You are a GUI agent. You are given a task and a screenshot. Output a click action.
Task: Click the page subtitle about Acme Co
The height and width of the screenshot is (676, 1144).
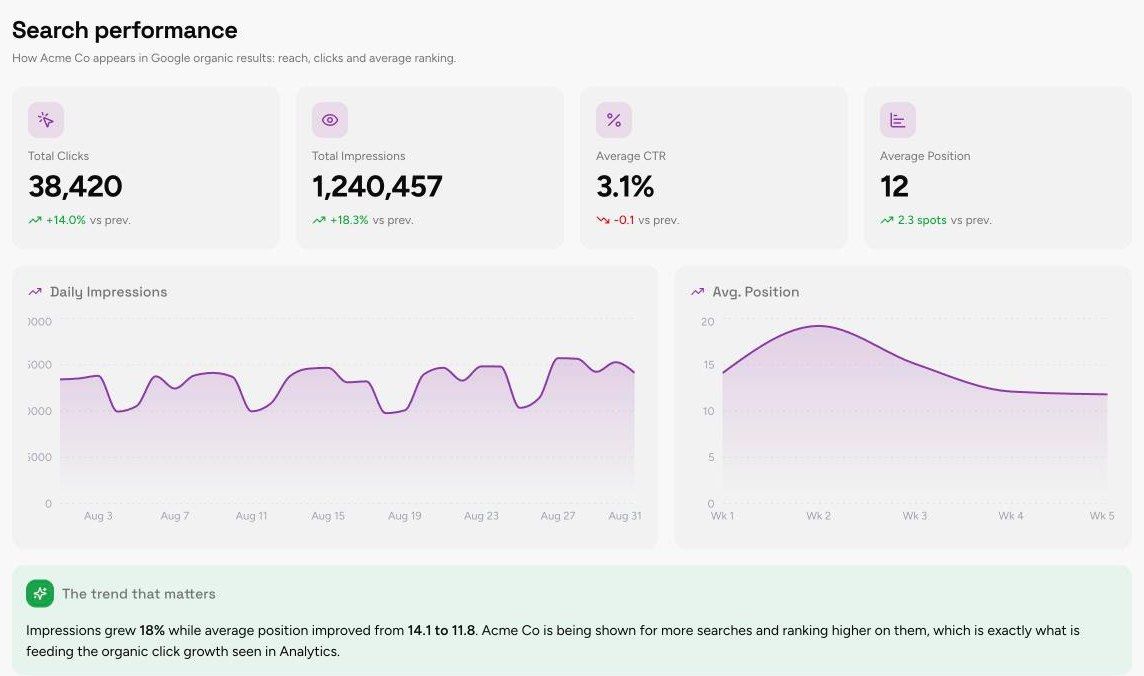(x=234, y=58)
